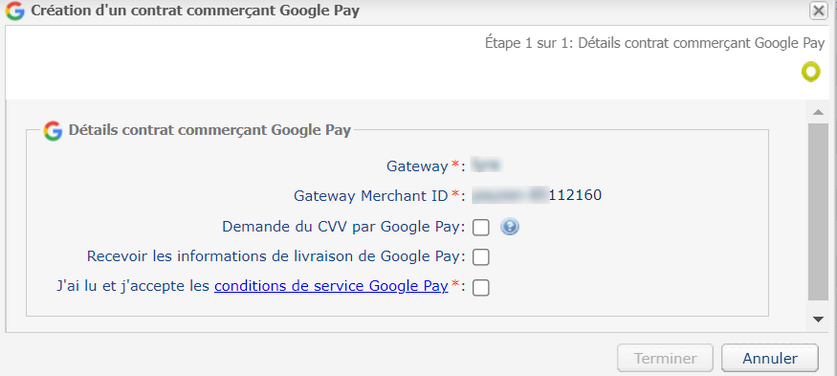The image size is (837, 376).
Task: Click the vertical scrollbar thumb
Action: 817,212
